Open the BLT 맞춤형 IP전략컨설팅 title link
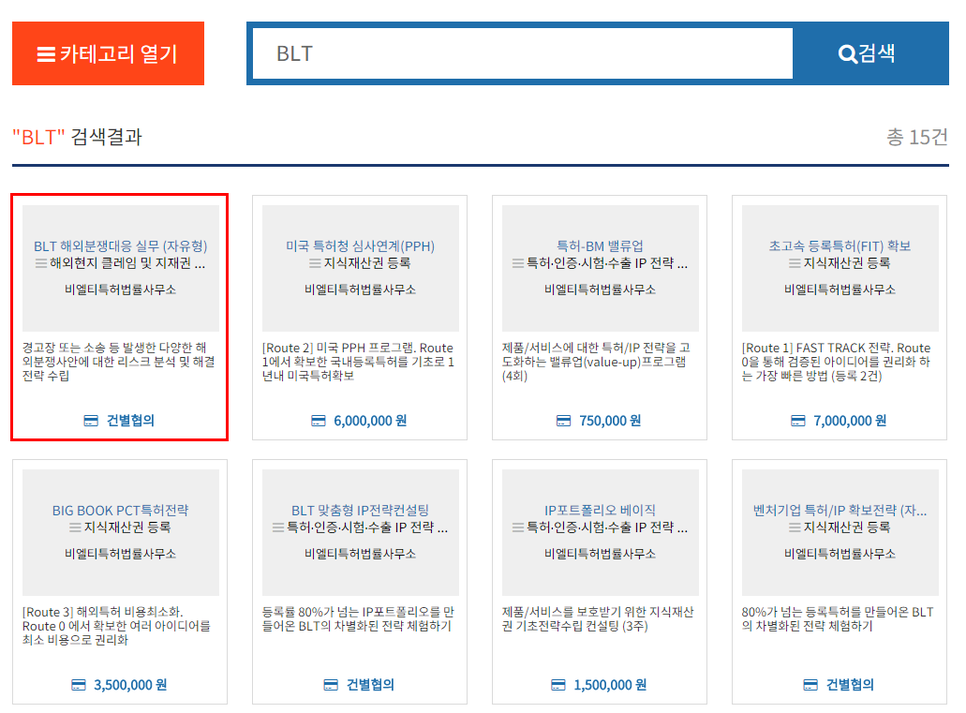This screenshot has width=966, height=713. point(360,510)
